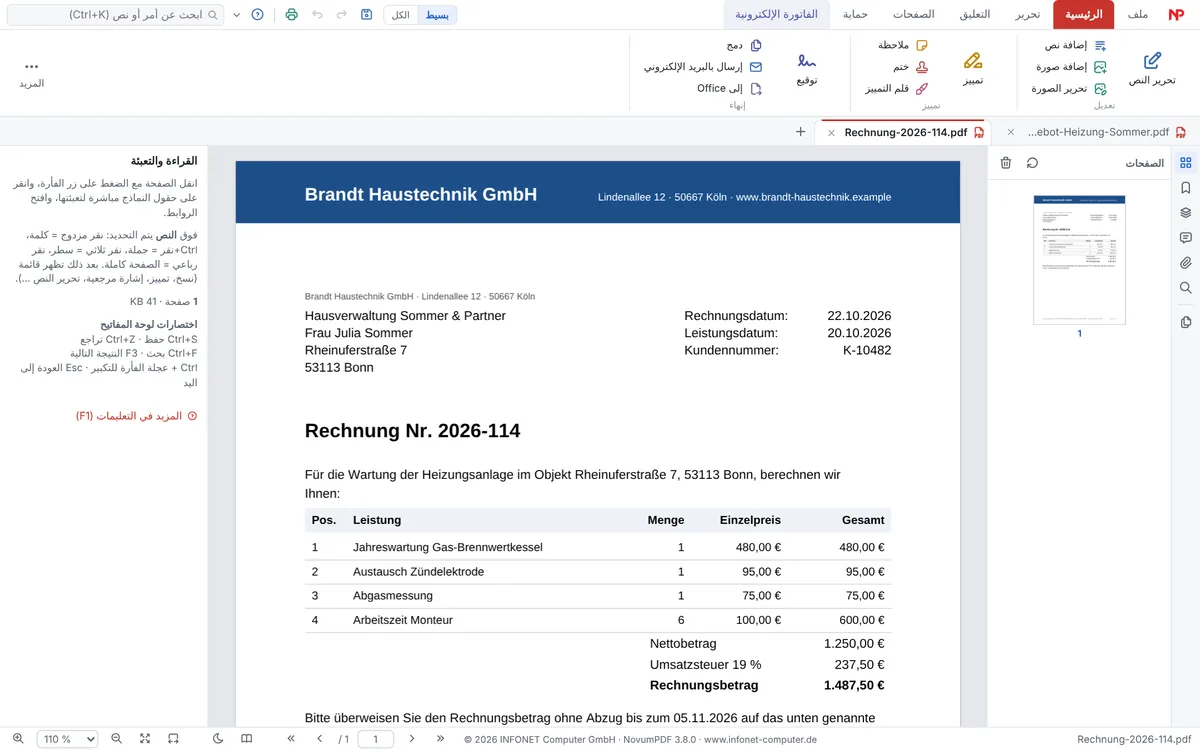Viewport: 1200px width, 750px height.
Task: Fit page to window with the expand icon
Action: click(x=145, y=739)
